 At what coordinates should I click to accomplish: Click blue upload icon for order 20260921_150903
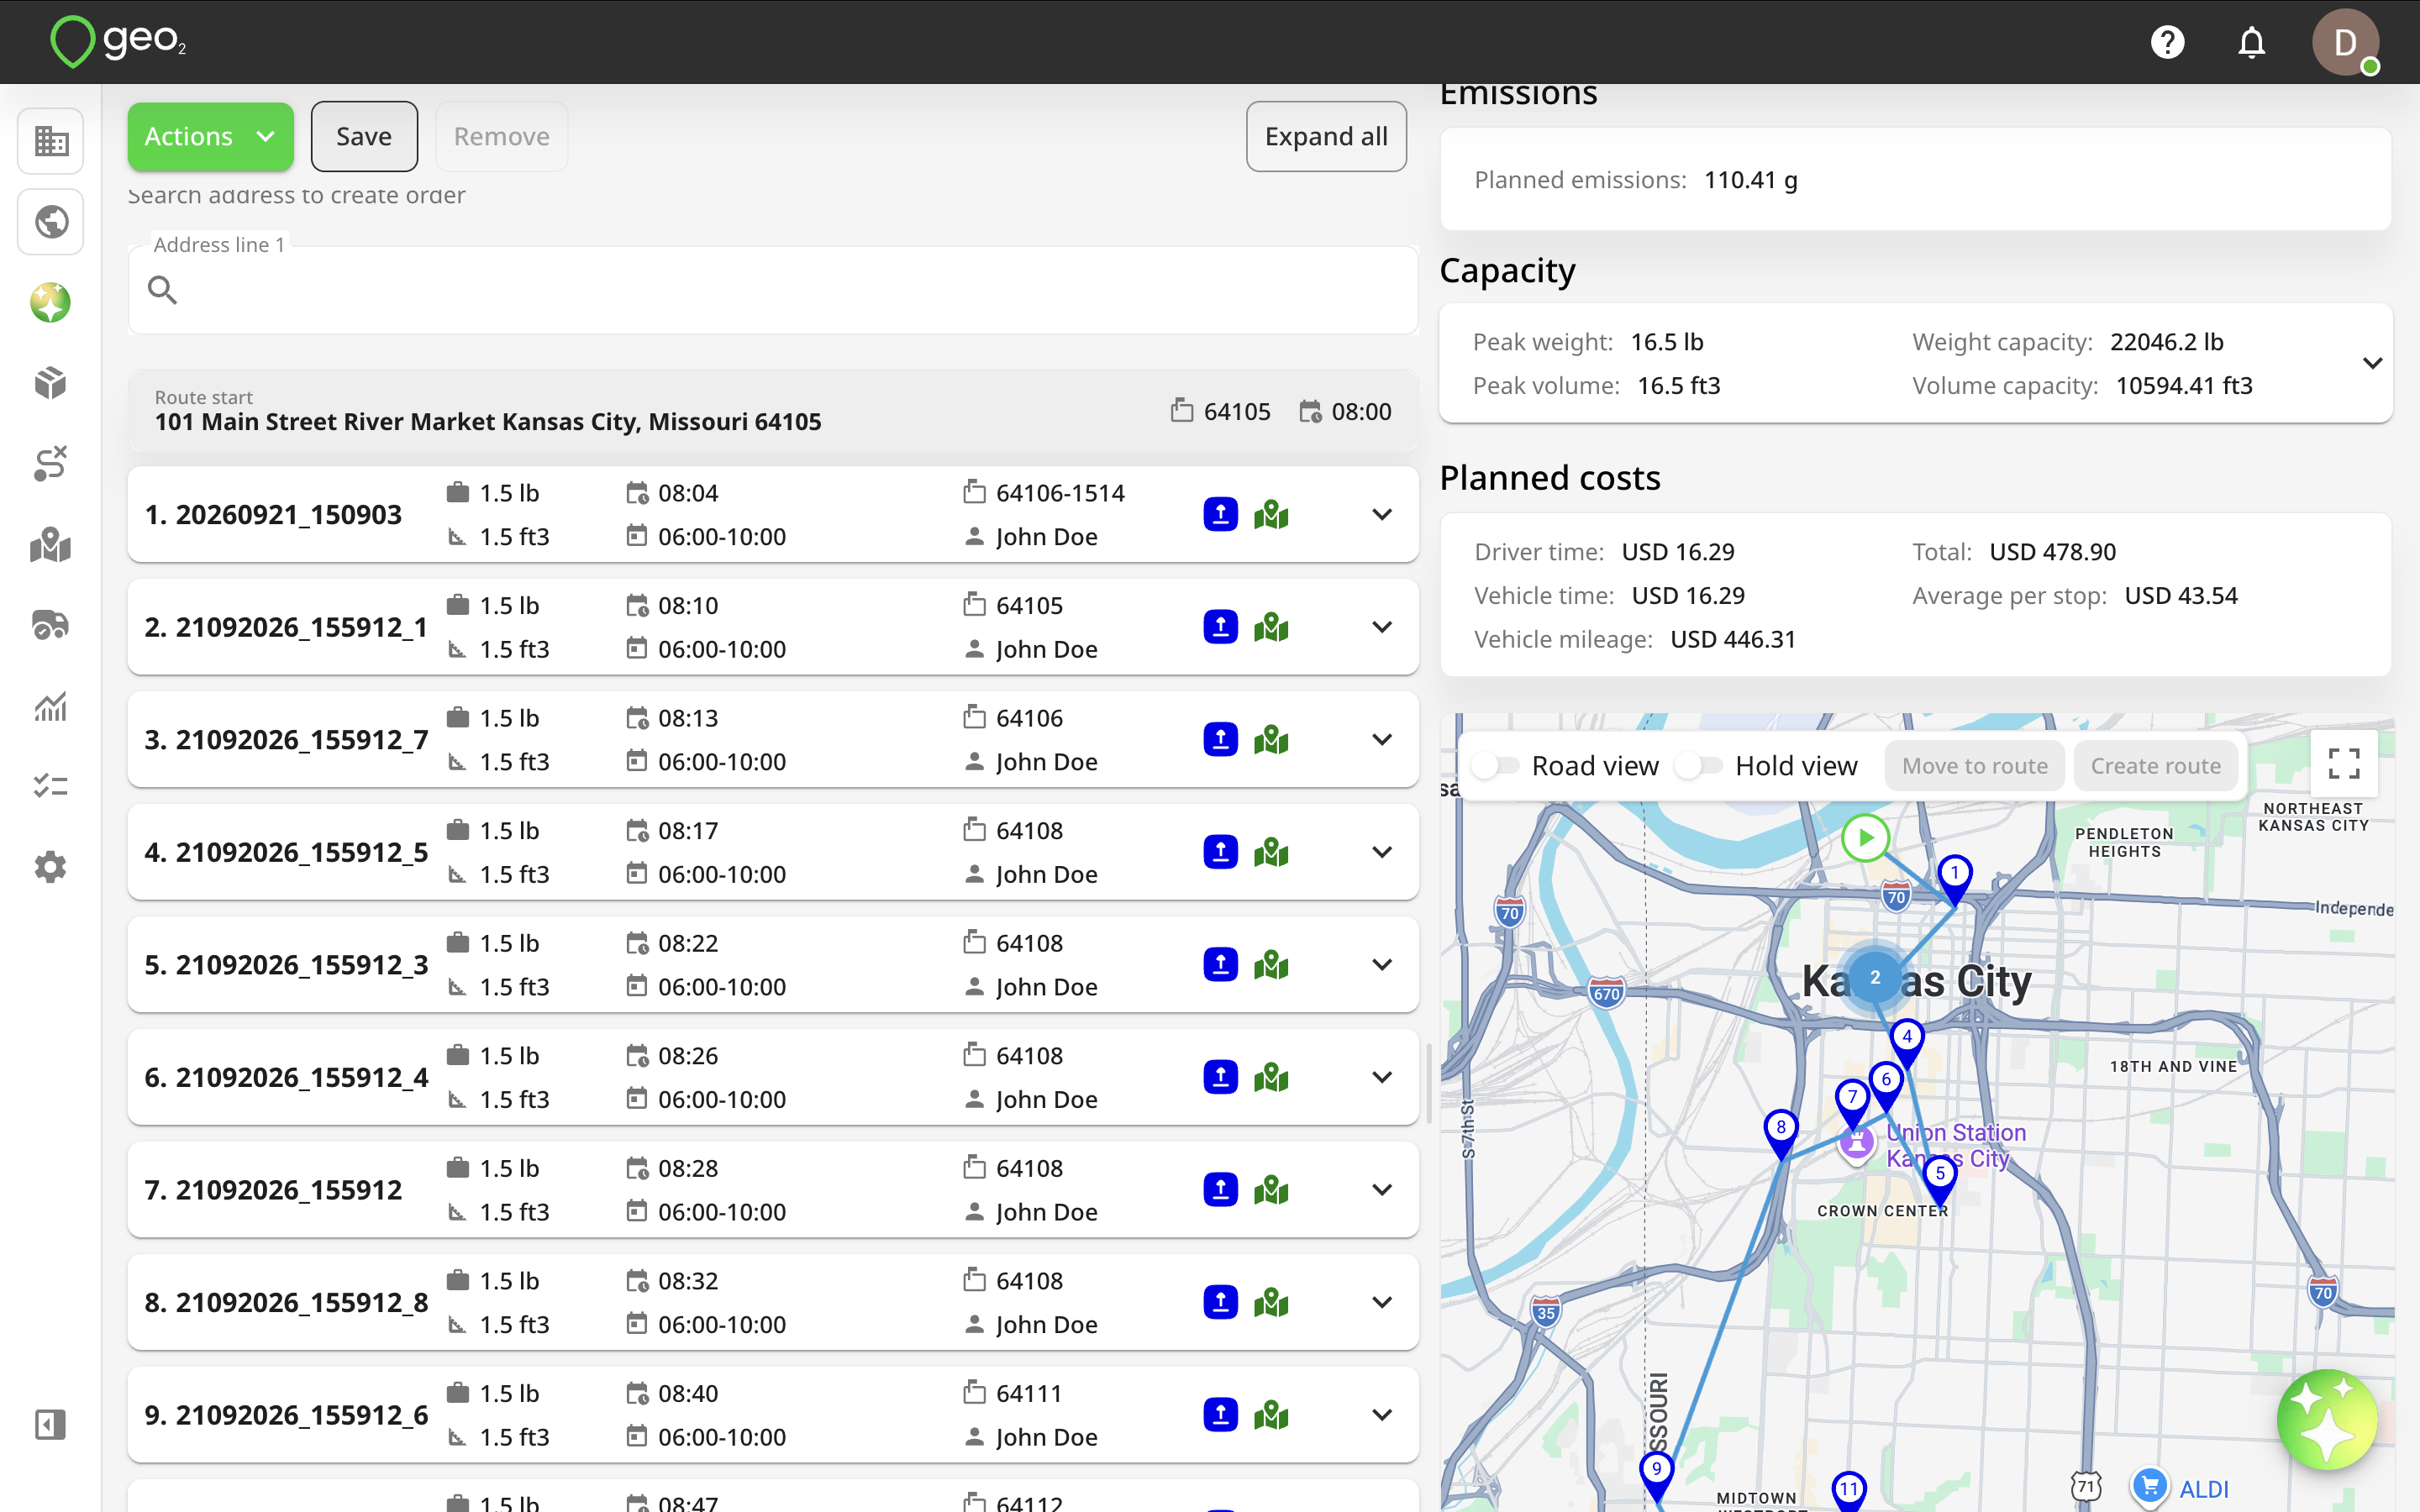[1220, 515]
